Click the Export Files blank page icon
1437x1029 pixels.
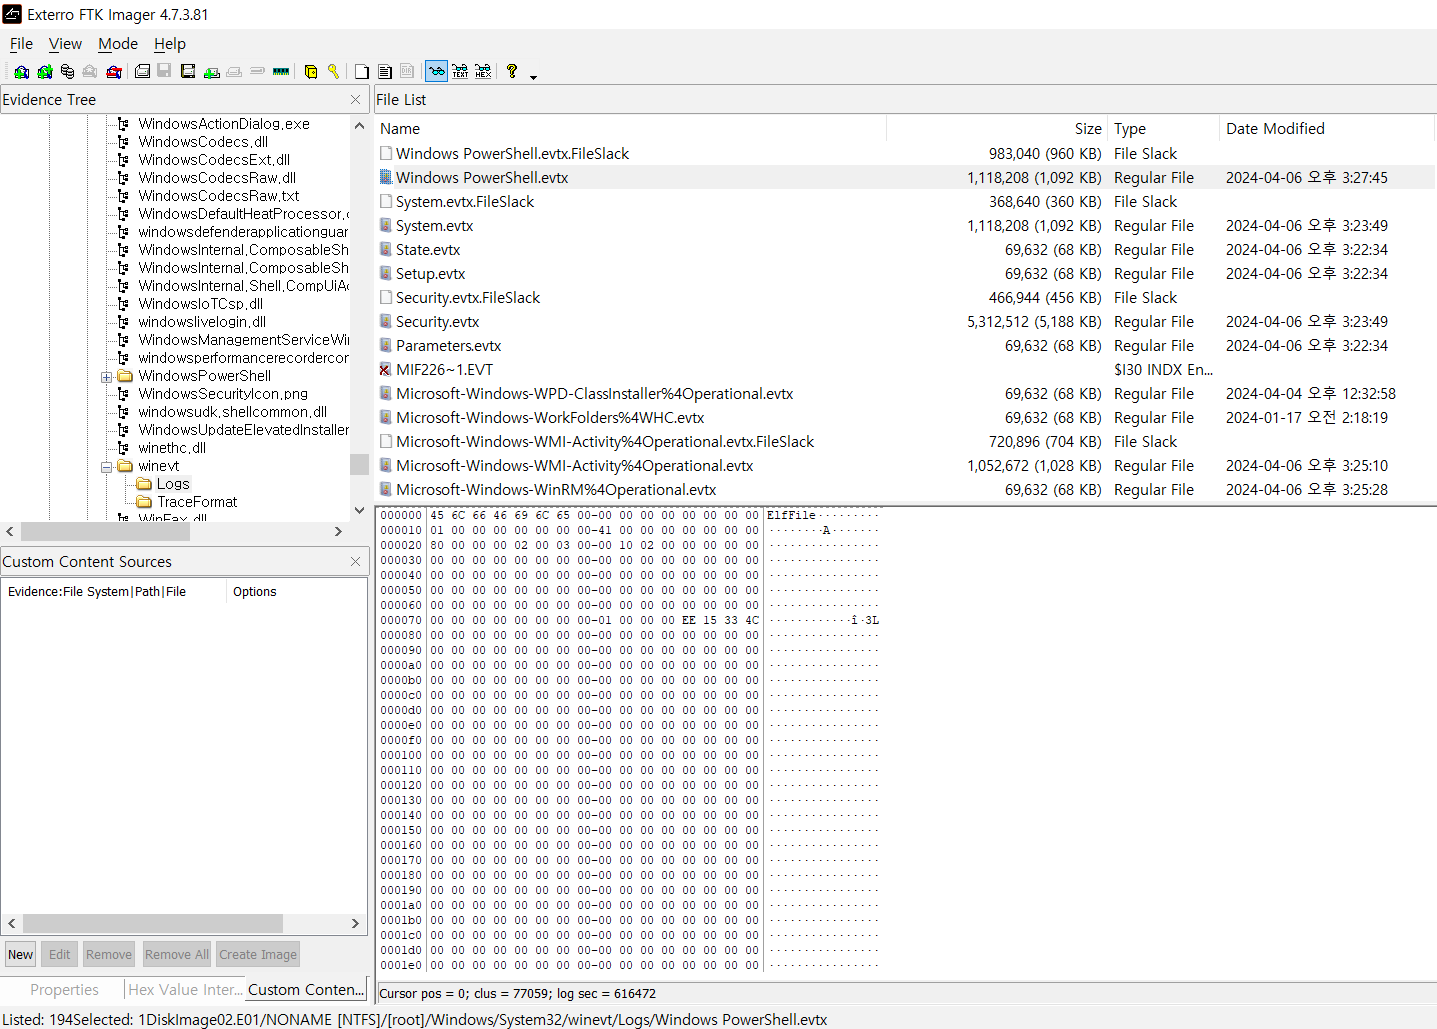[361, 71]
